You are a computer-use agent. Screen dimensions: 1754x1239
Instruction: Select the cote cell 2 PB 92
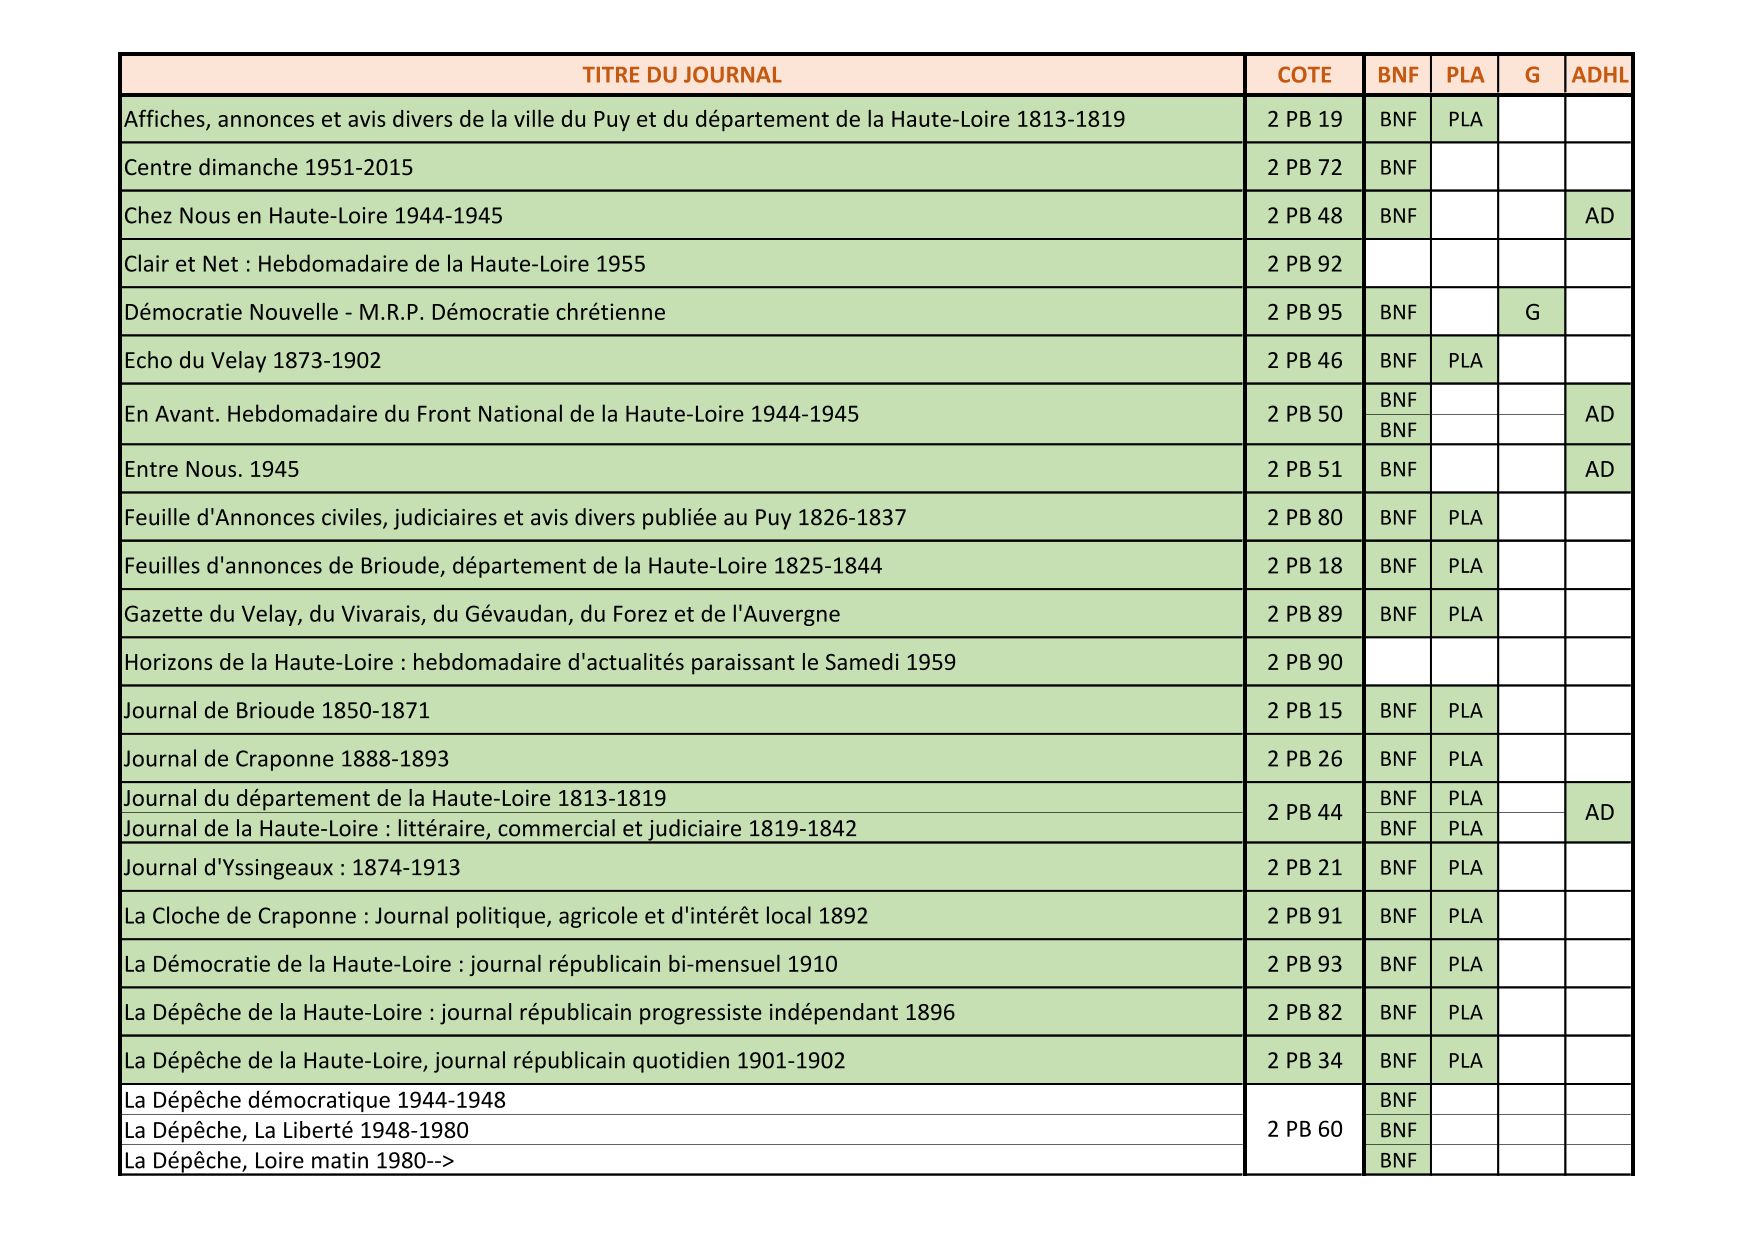point(1304,264)
